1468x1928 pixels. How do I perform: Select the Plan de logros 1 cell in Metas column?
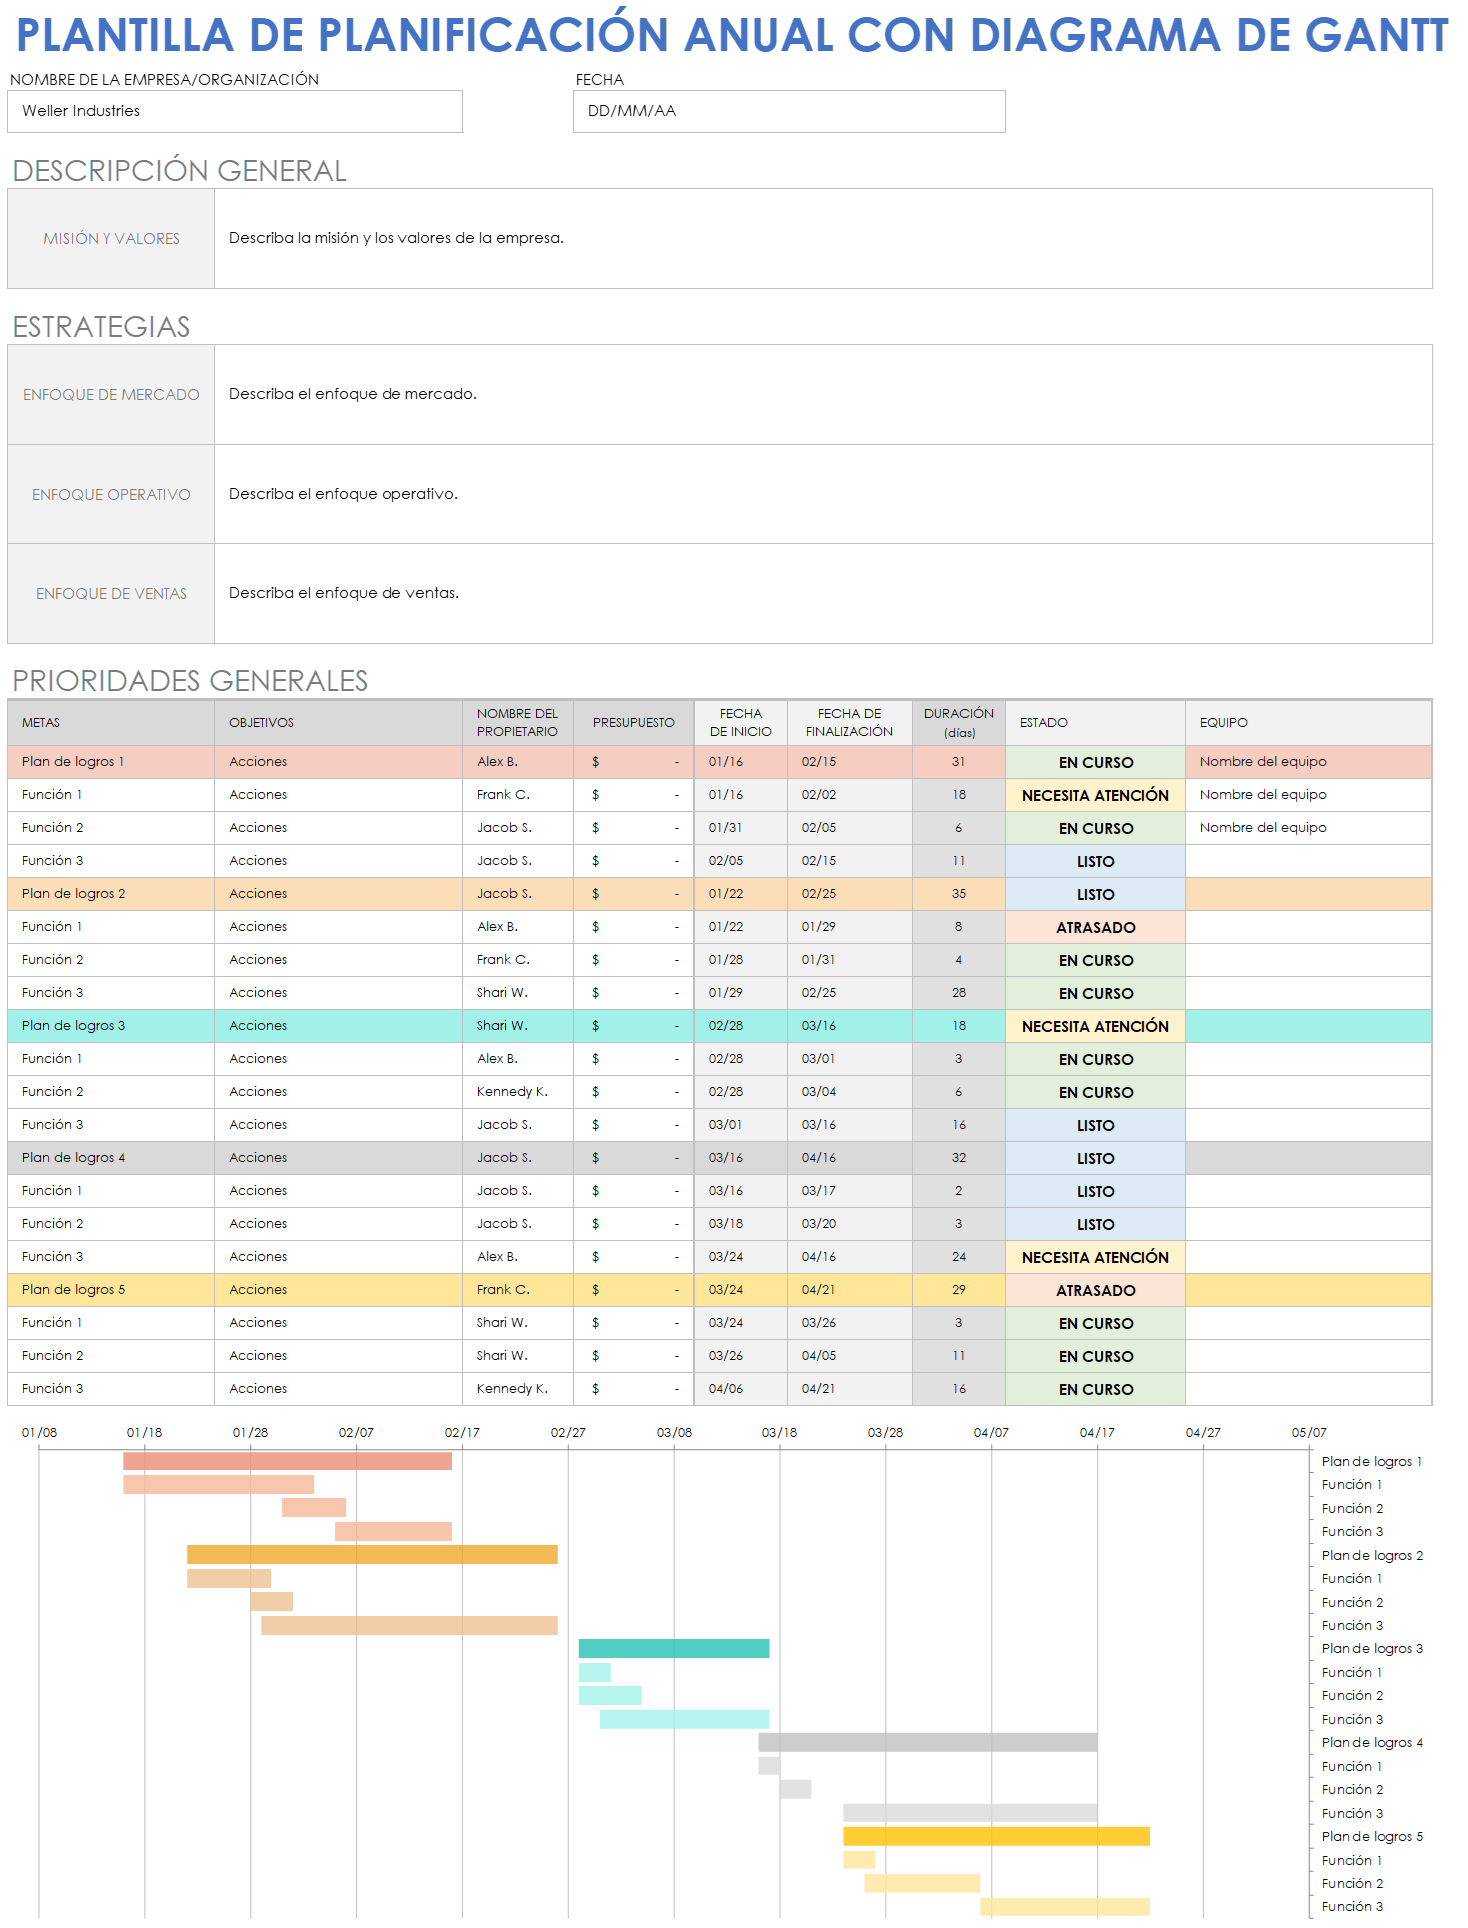110,761
